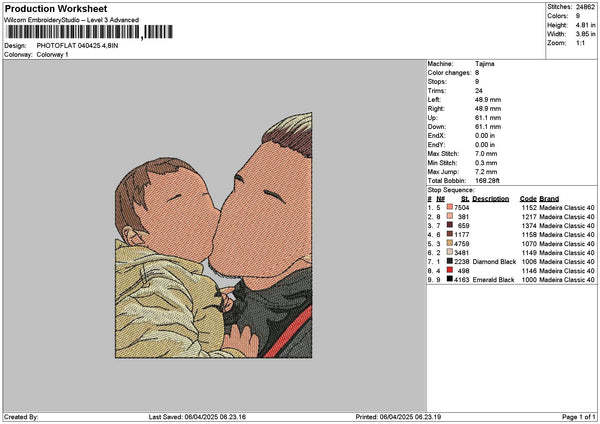Click the salmon swatch for stop 1
Screen dimensions: 600x424
pyautogui.click(x=450, y=207)
